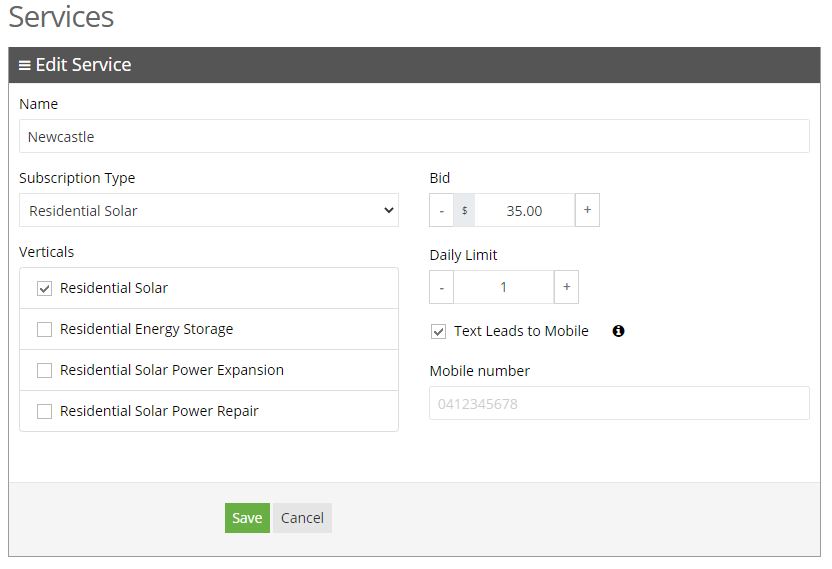Enable Residential Solar Power Expansion checkbox
Viewport: 832px width, 569px height.
point(45,370)
